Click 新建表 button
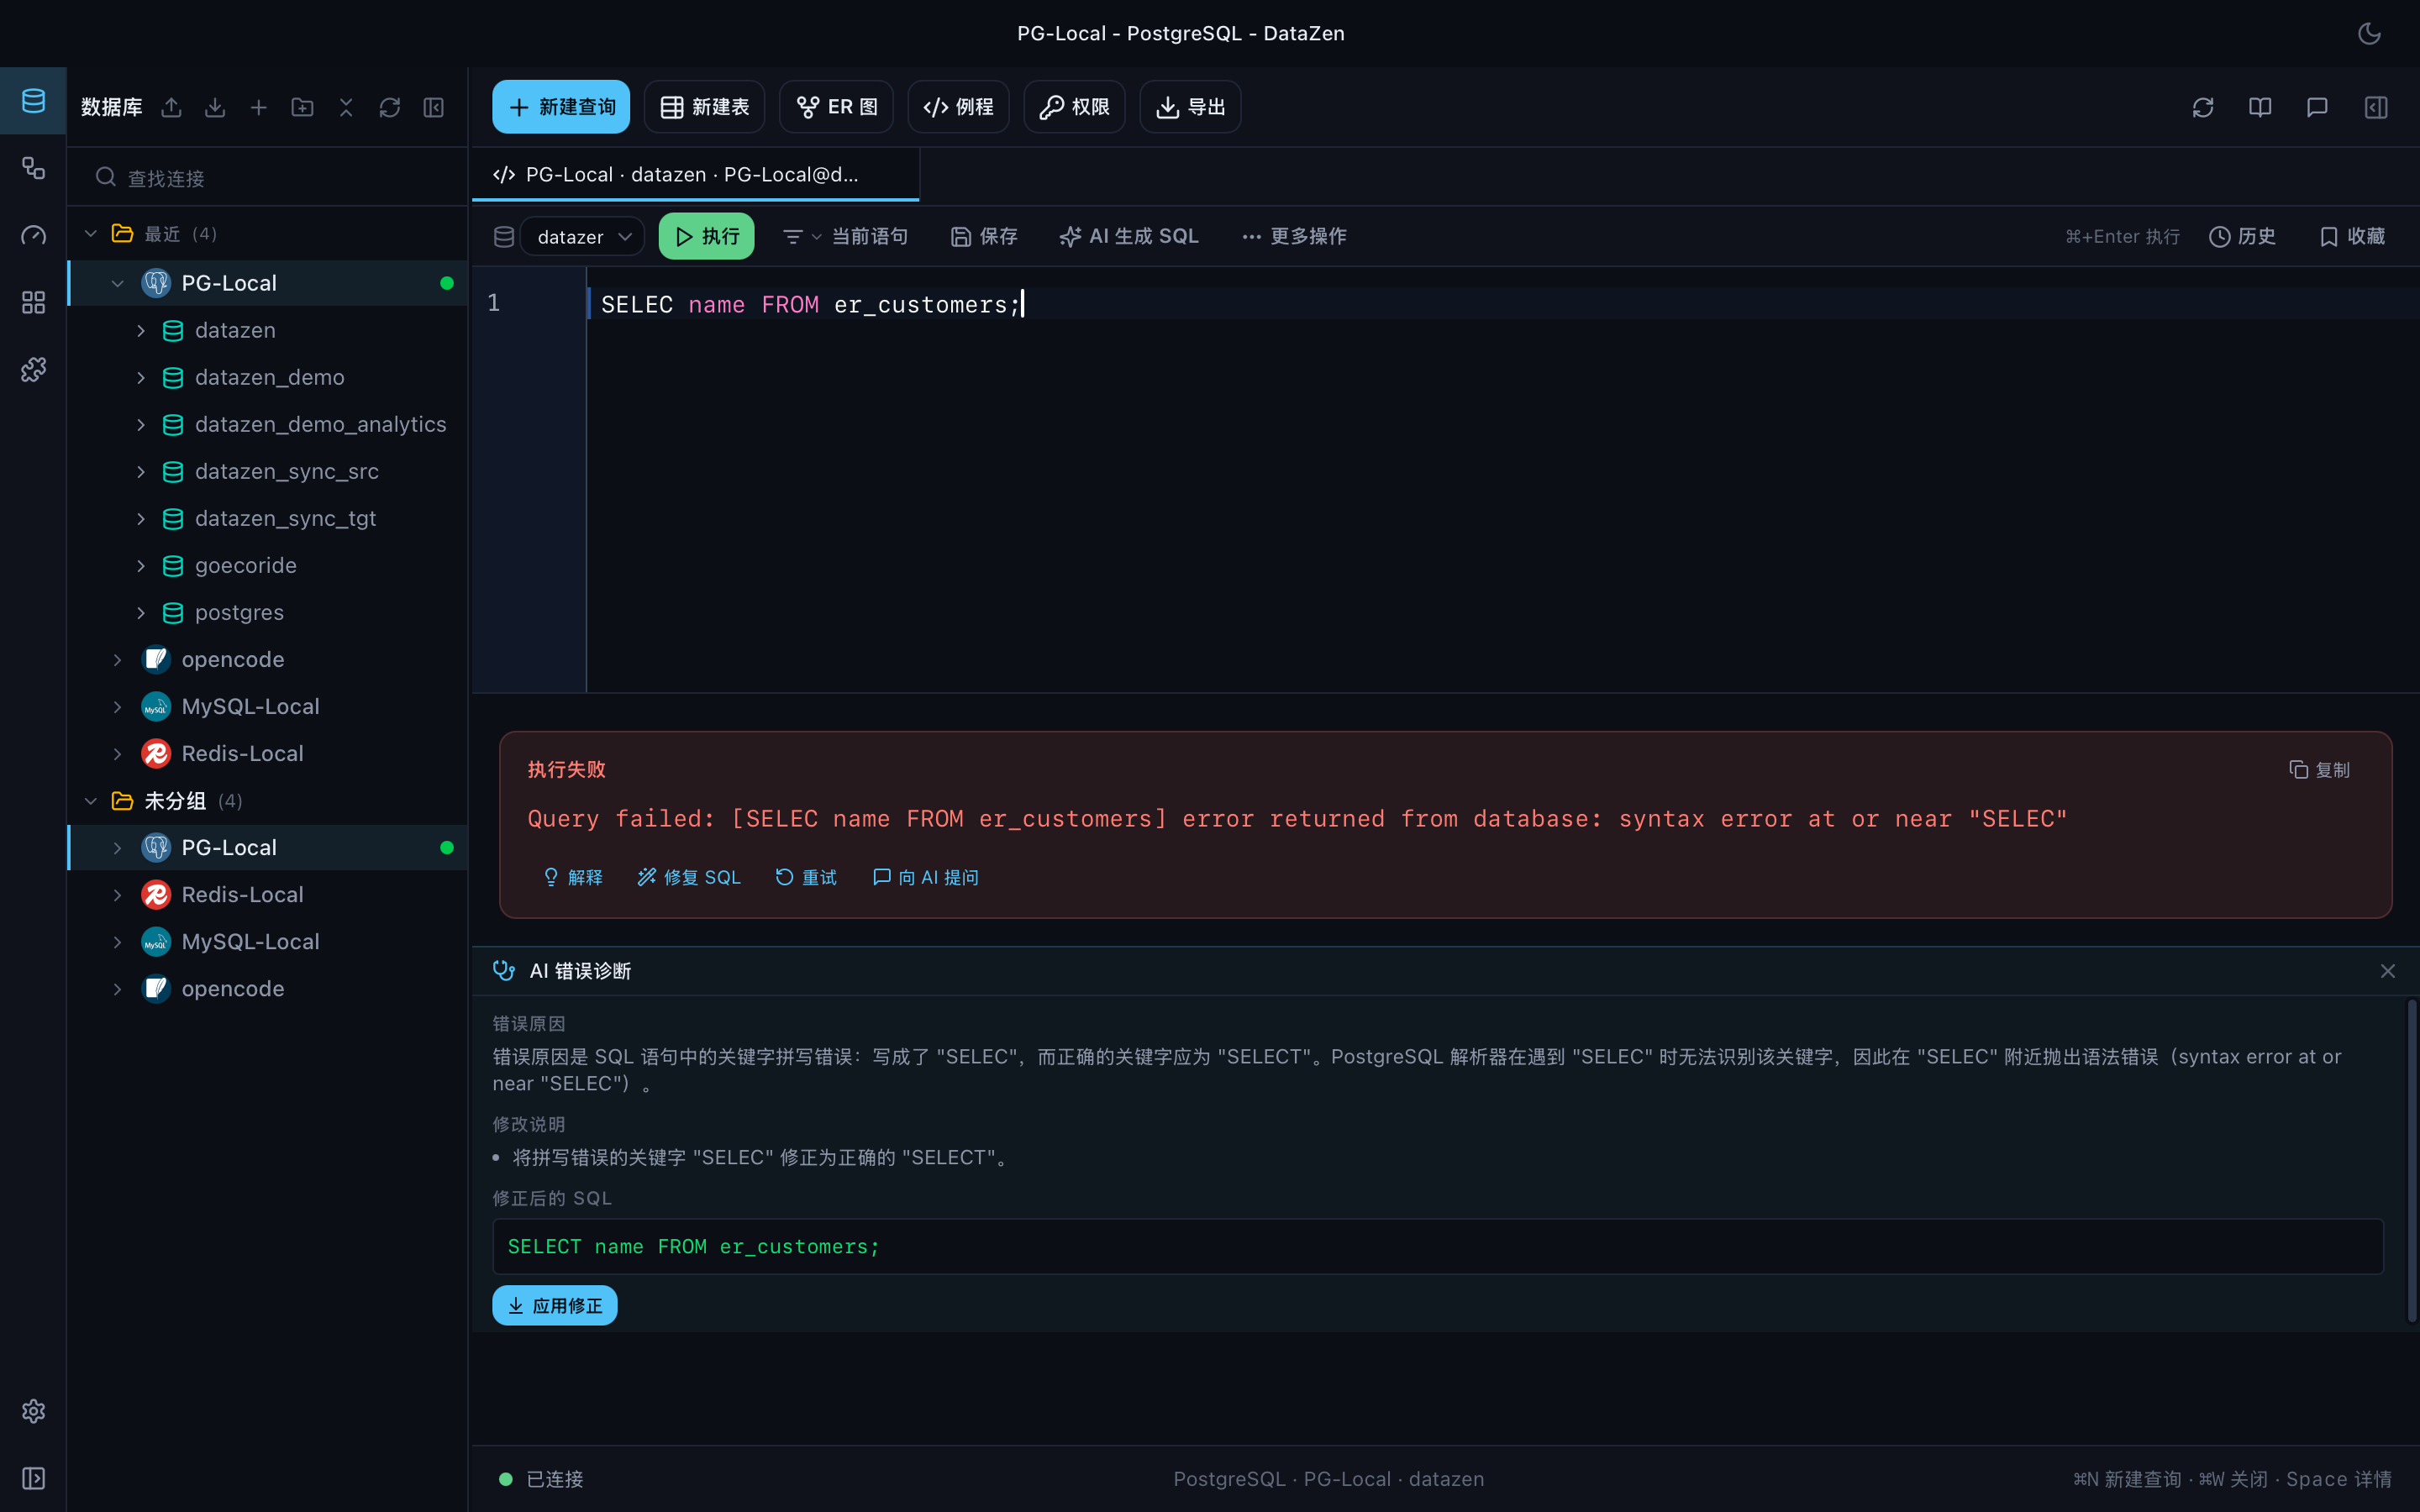Image resolution: width=2420 pixels, height=1512 pixels. (x=705, y=107)
